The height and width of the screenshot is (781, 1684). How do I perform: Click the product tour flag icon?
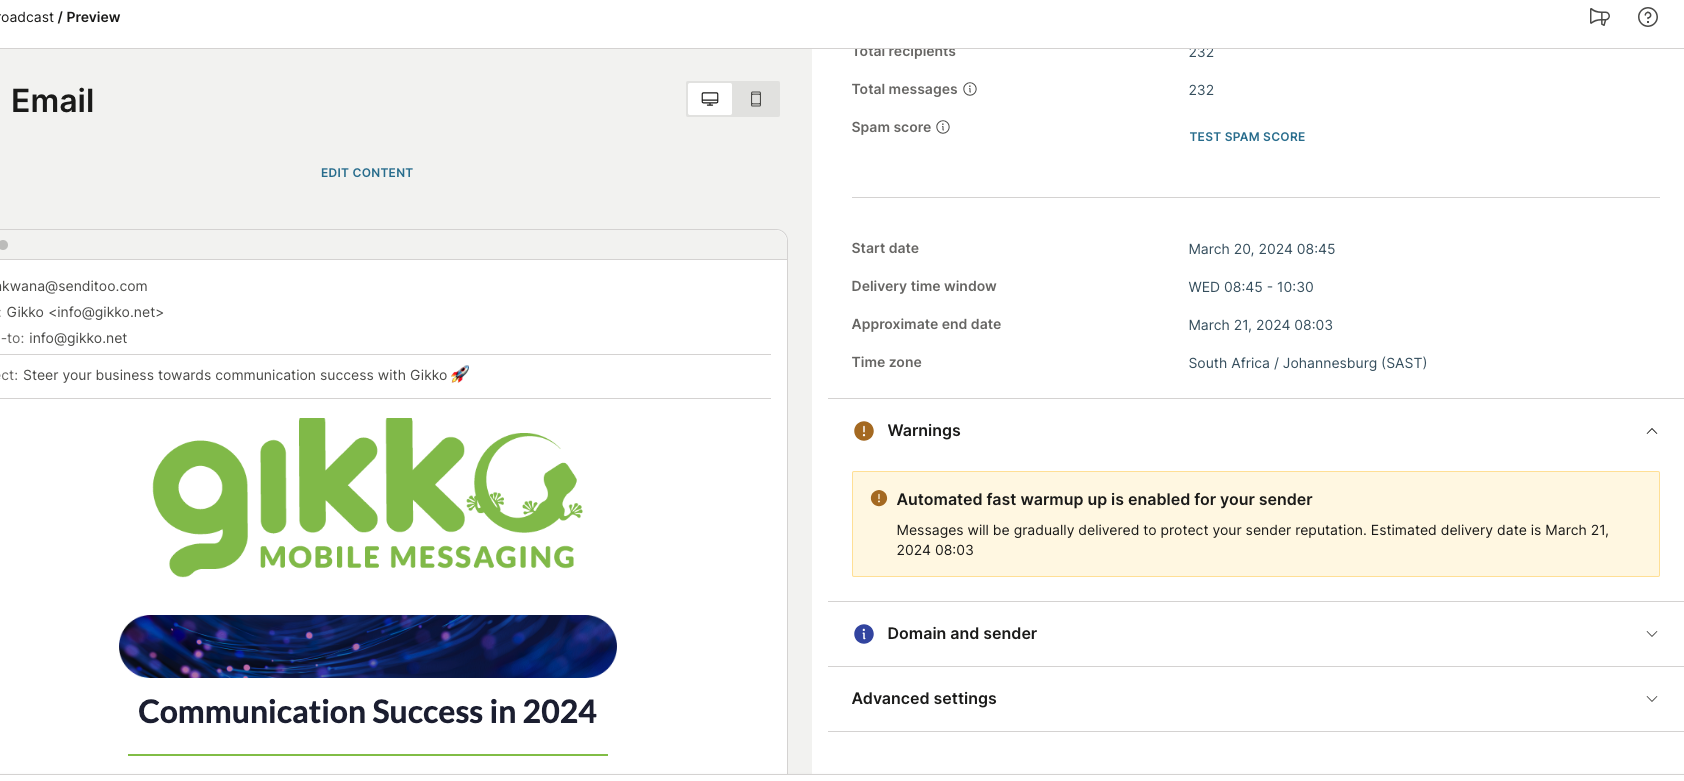(1599, 17)
